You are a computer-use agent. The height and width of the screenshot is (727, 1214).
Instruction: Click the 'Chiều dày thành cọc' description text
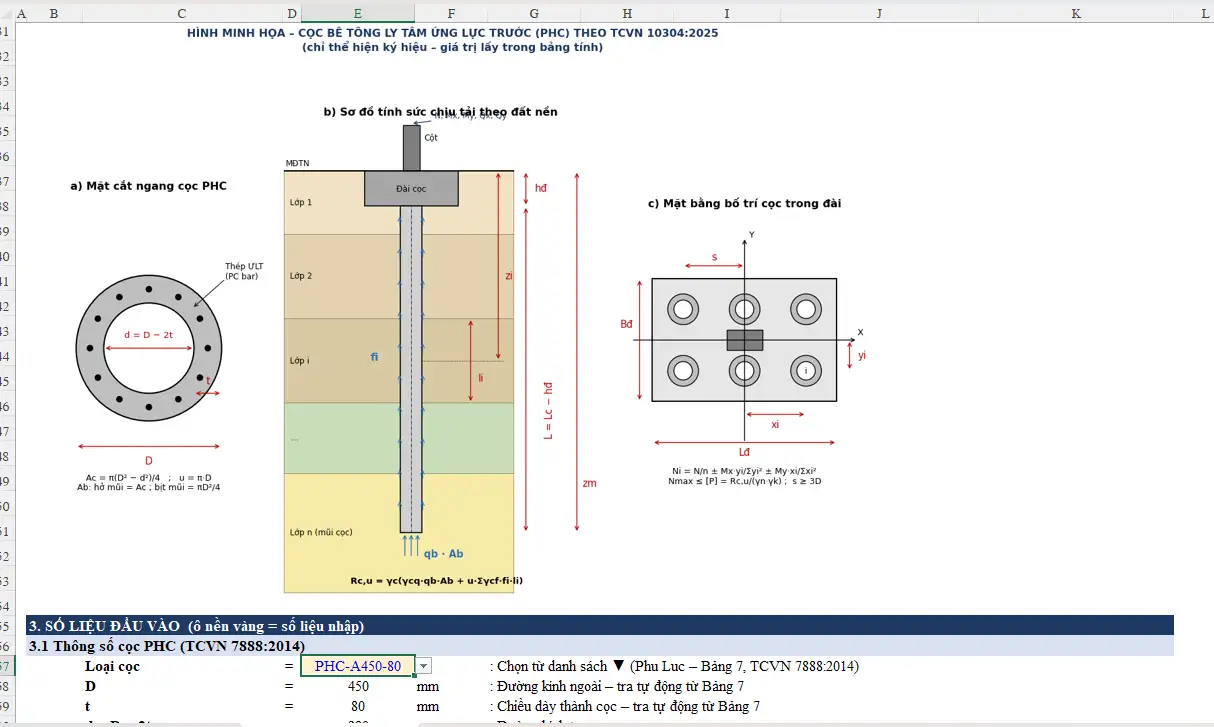pos(625,706)
